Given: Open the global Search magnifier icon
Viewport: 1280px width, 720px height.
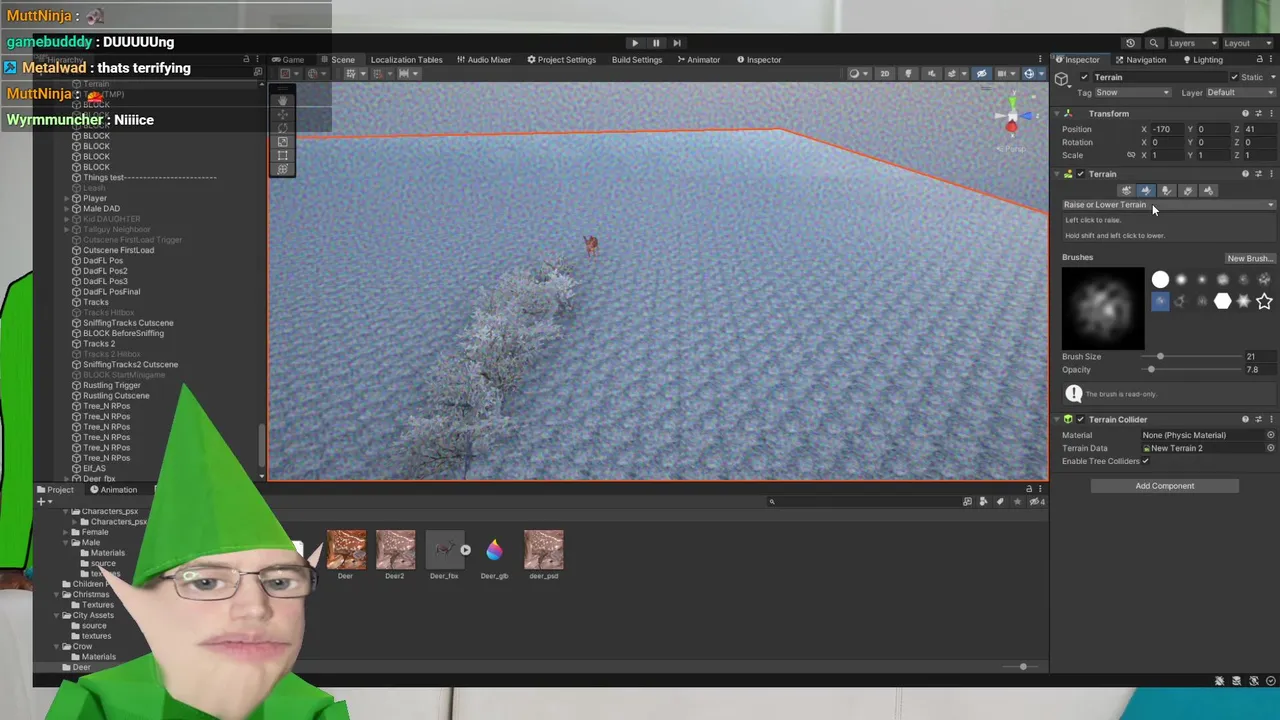Looking at the screenshot, I should (x=1153, y=43).
